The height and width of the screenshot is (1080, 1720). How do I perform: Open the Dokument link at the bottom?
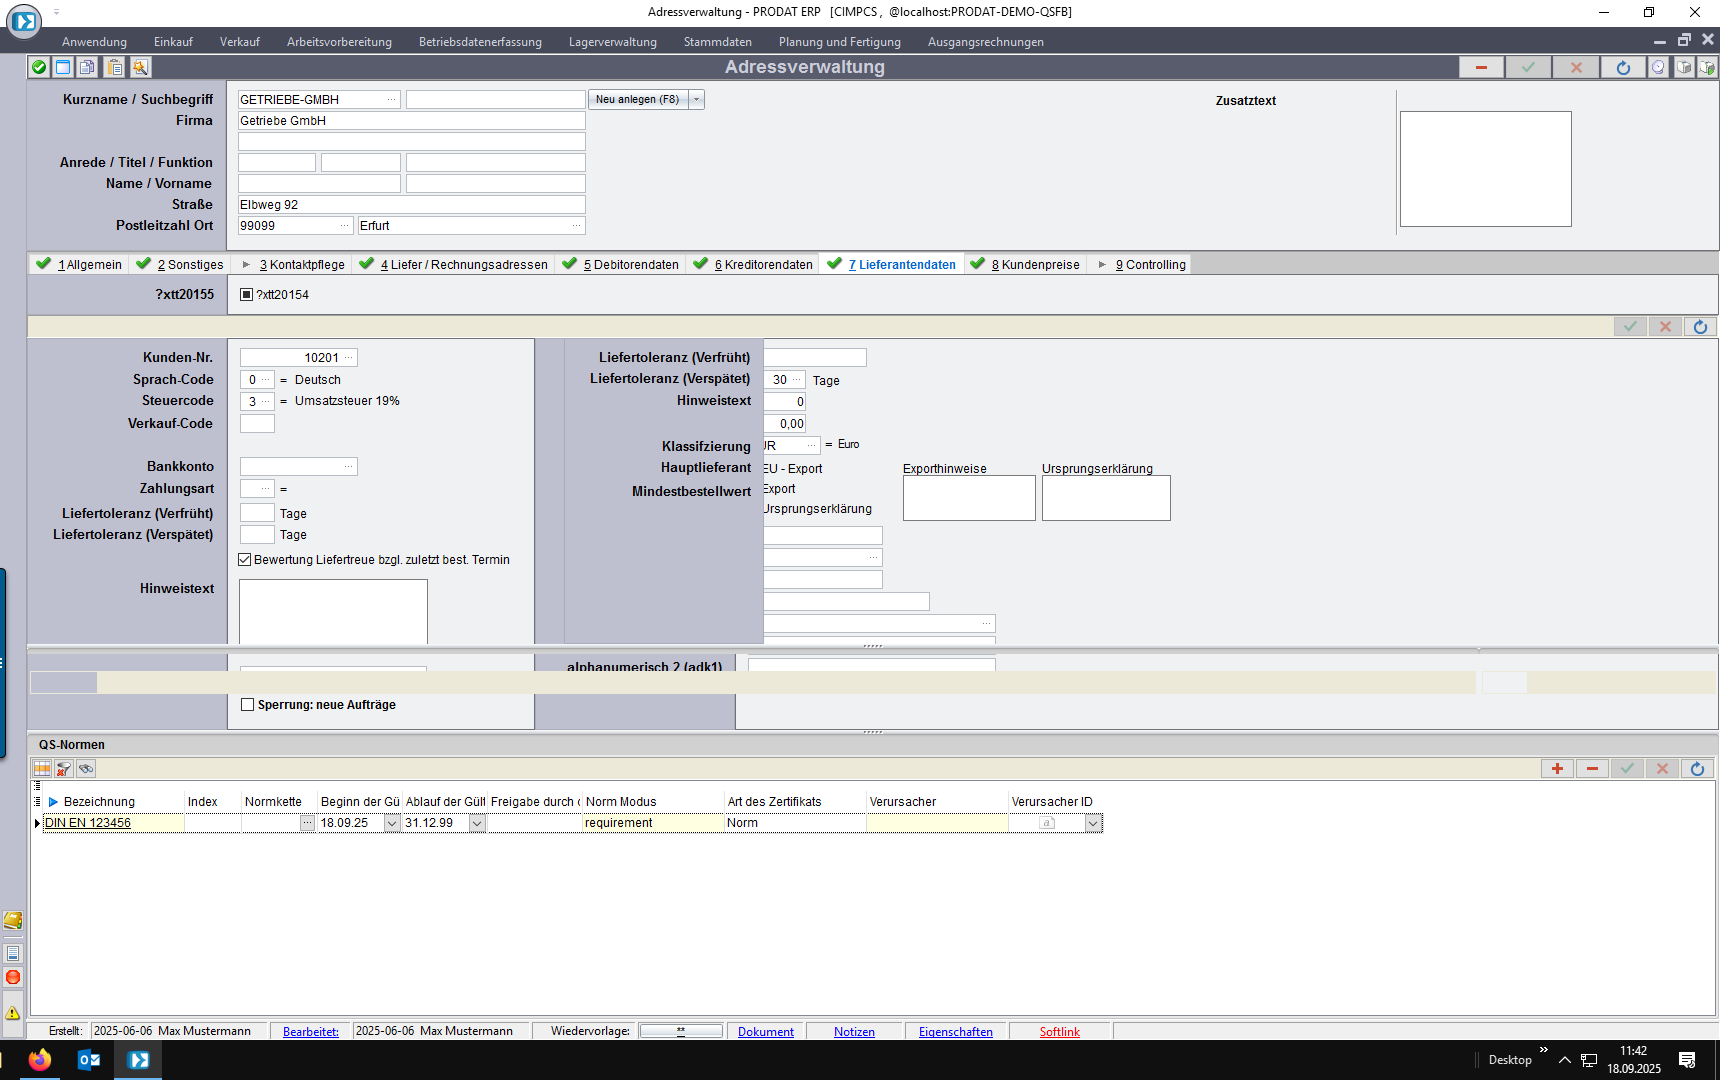[x=765, y=1032]
